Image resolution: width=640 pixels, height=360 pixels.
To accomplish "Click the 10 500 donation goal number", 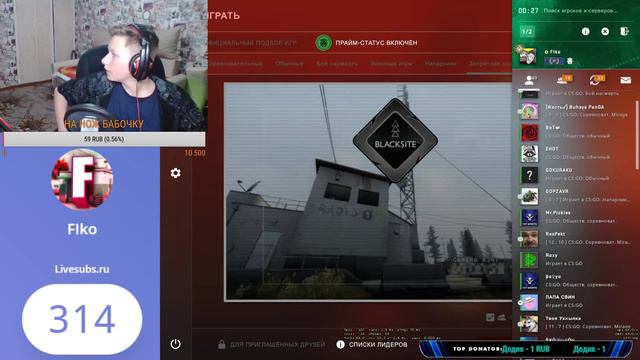I will (195, 153).
